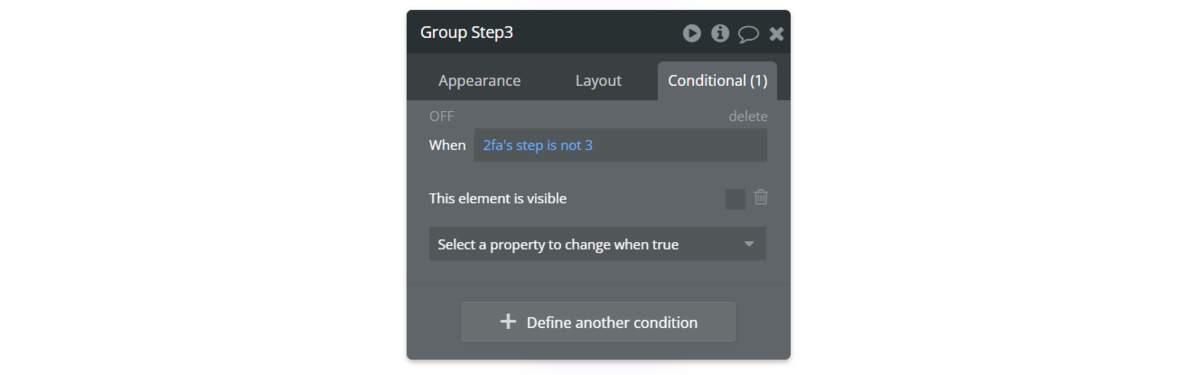This screenshot has width=1200, height=375.
Task: Open the info icon for Group Step3
Action: [720, 33]
